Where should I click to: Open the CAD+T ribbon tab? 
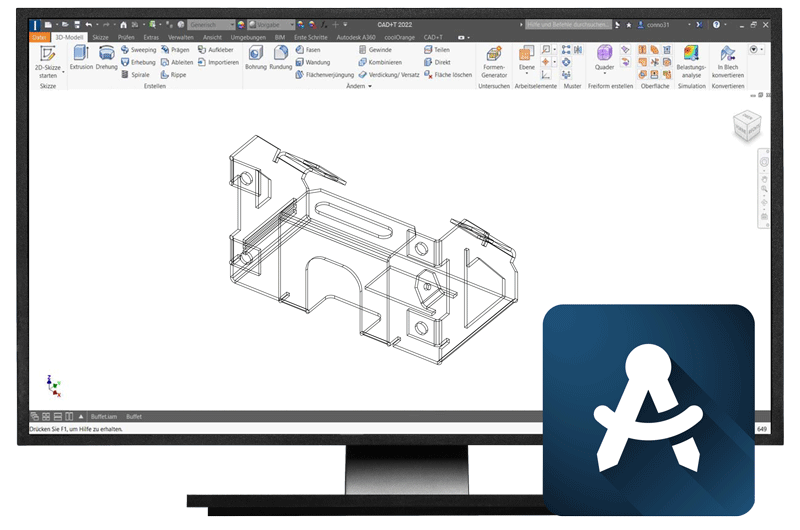pyautogui.click(x=433, y=37)
